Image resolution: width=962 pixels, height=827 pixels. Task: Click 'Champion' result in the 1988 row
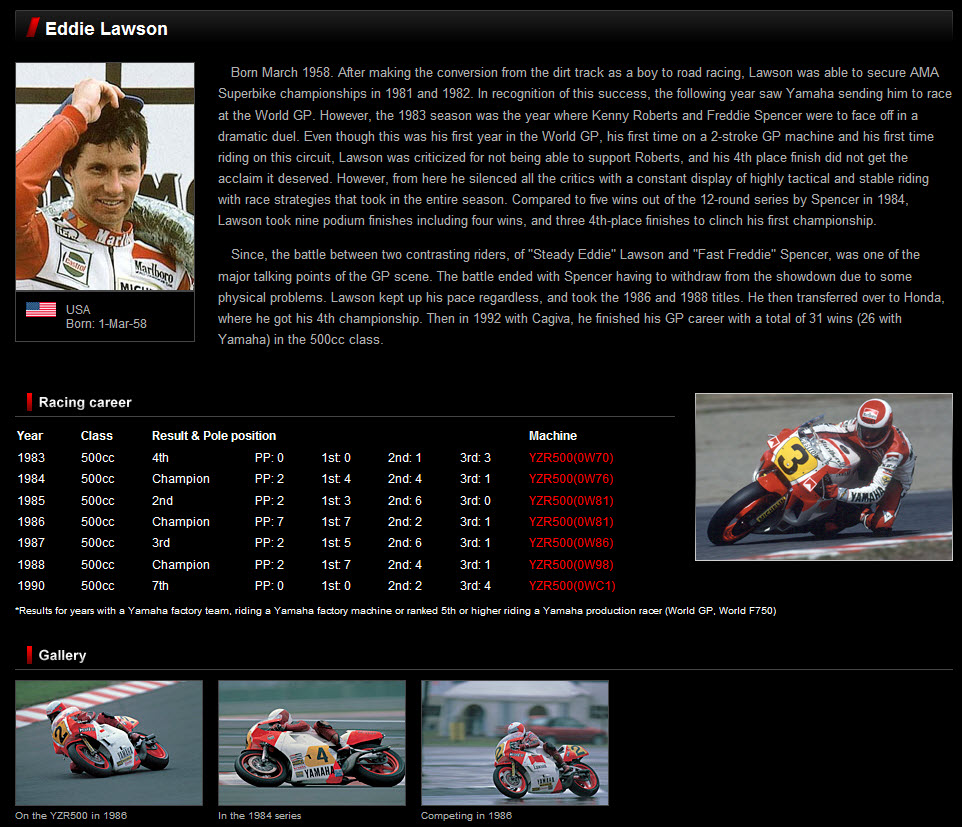(180, 564)
